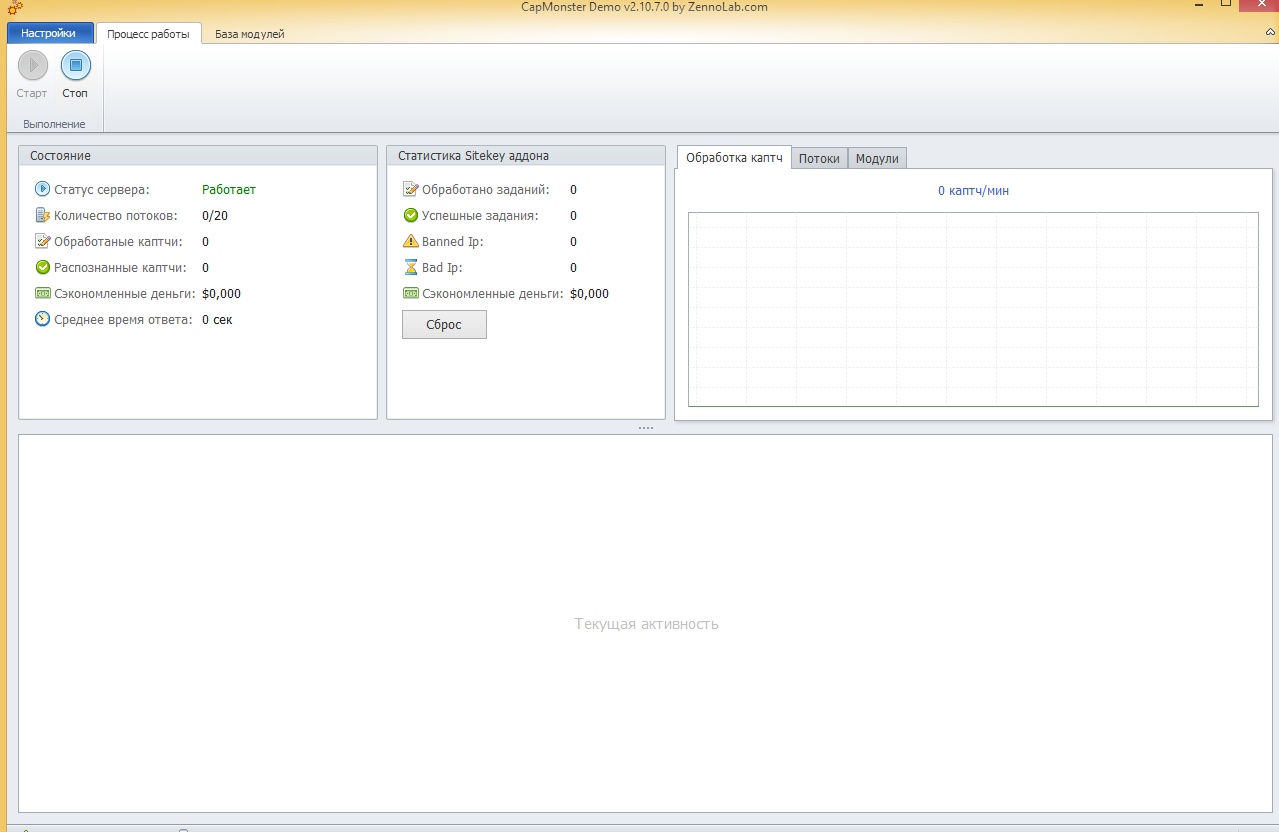This screenshot has width=1279, height=832.
Task: Click $0,000 value in Состояние panel
Action: coord(221,293)
